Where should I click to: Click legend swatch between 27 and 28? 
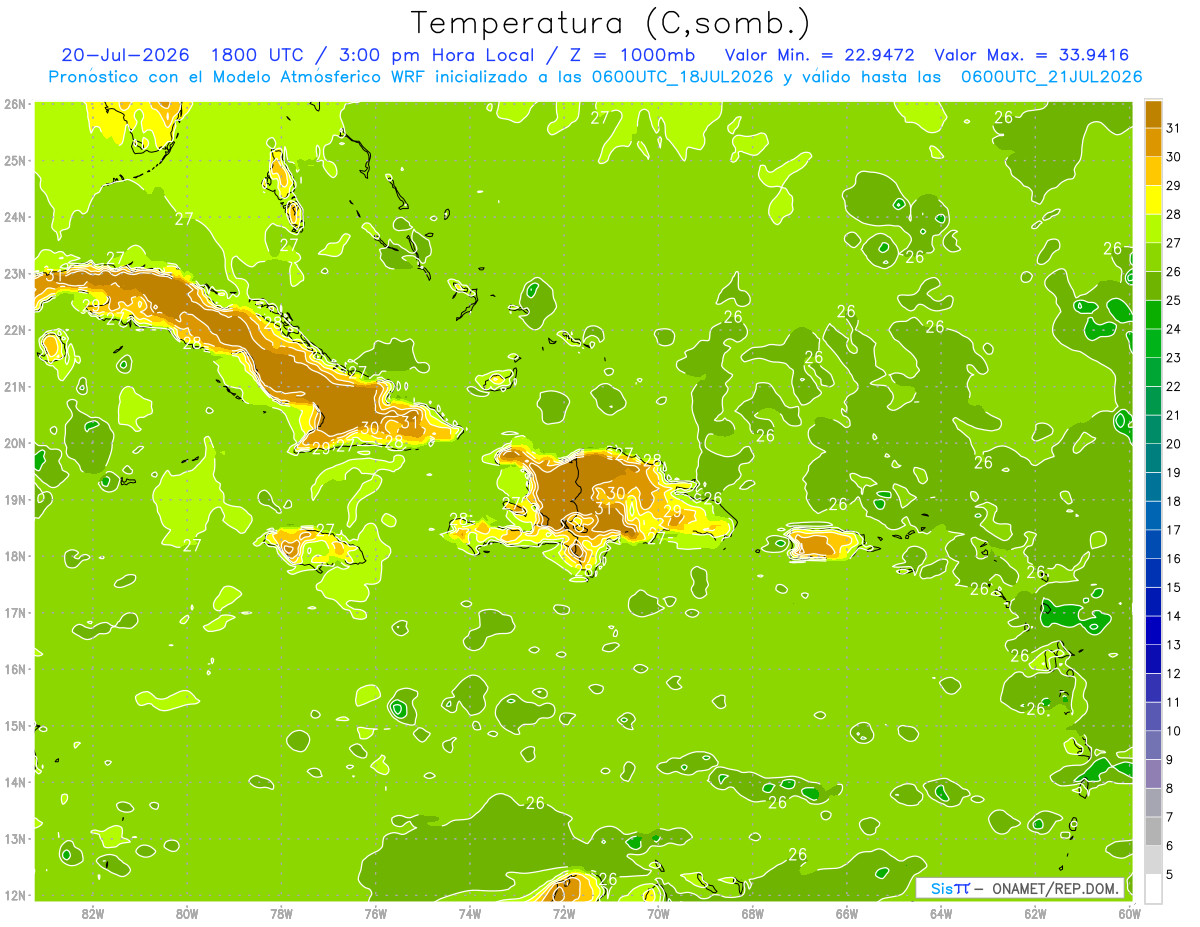(x=1153, y=227)
